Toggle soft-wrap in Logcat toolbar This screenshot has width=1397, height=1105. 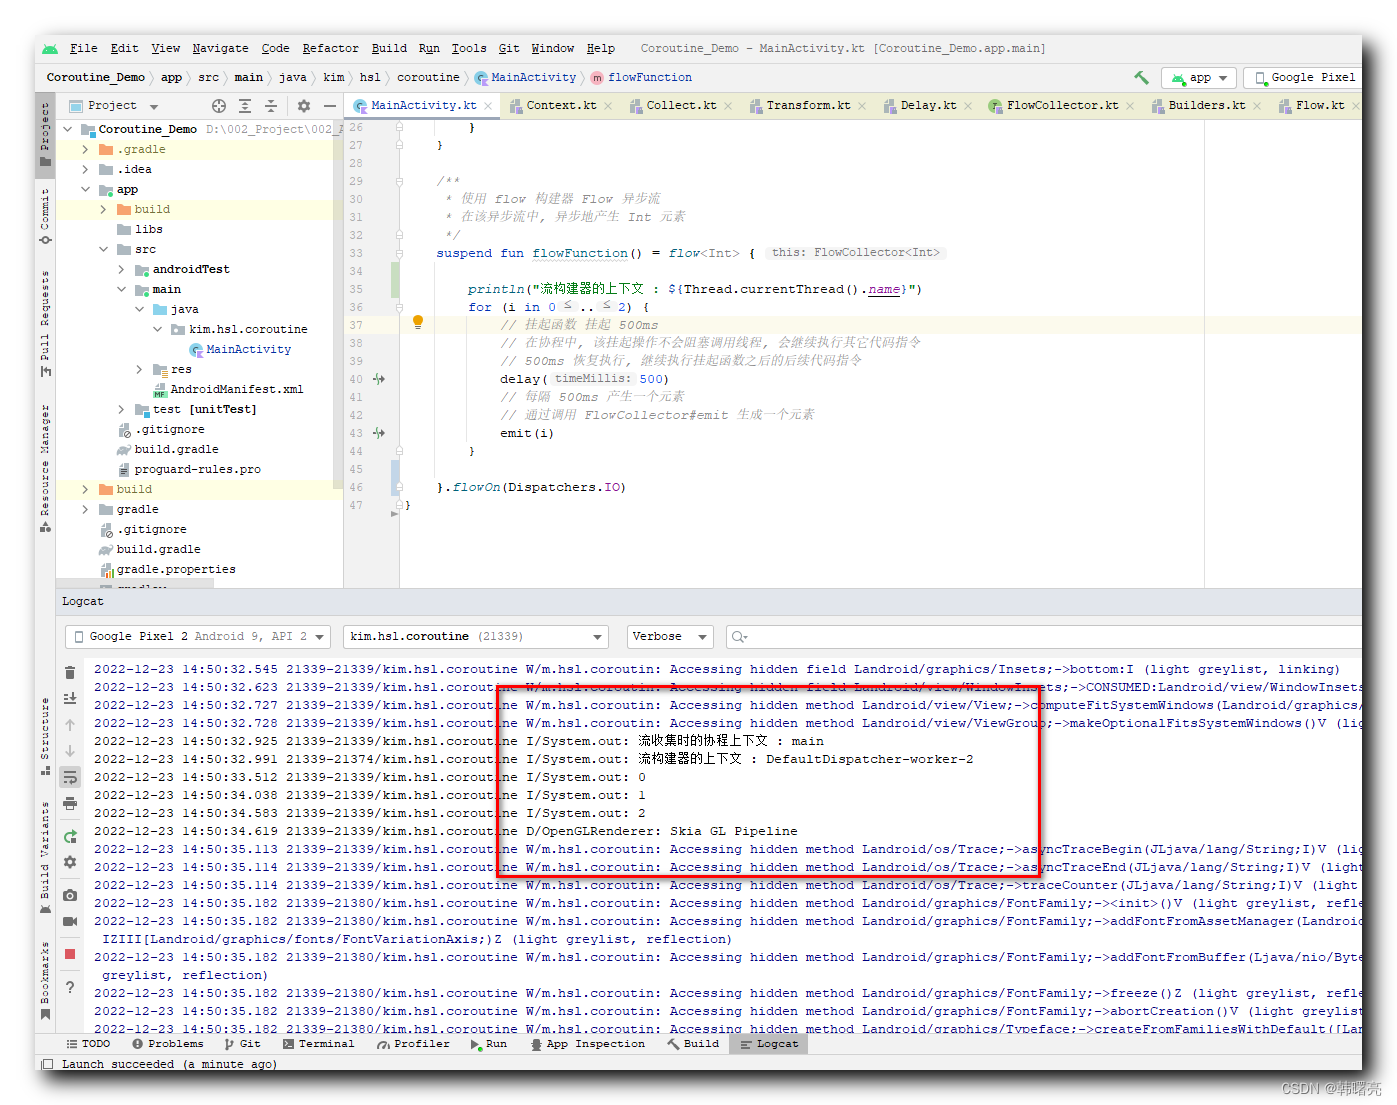pos(70,777)
